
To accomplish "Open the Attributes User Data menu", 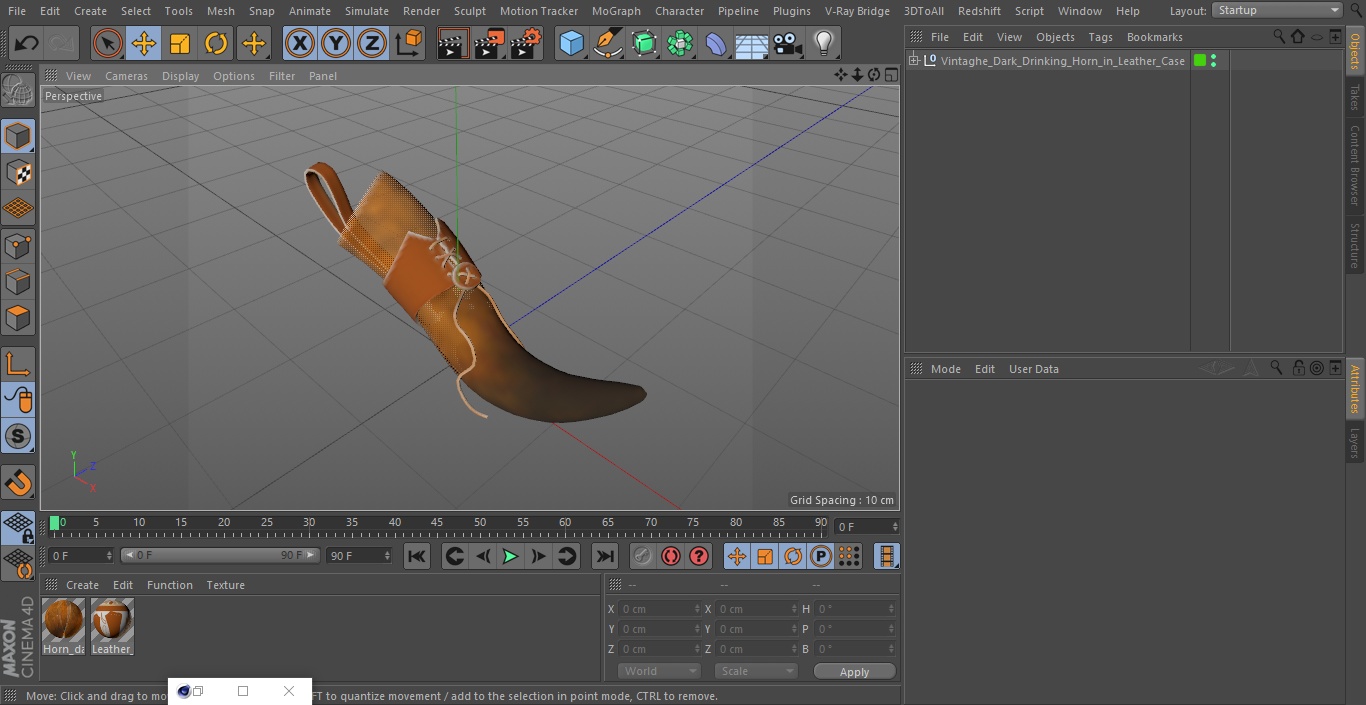I will tap(1033, 369).
